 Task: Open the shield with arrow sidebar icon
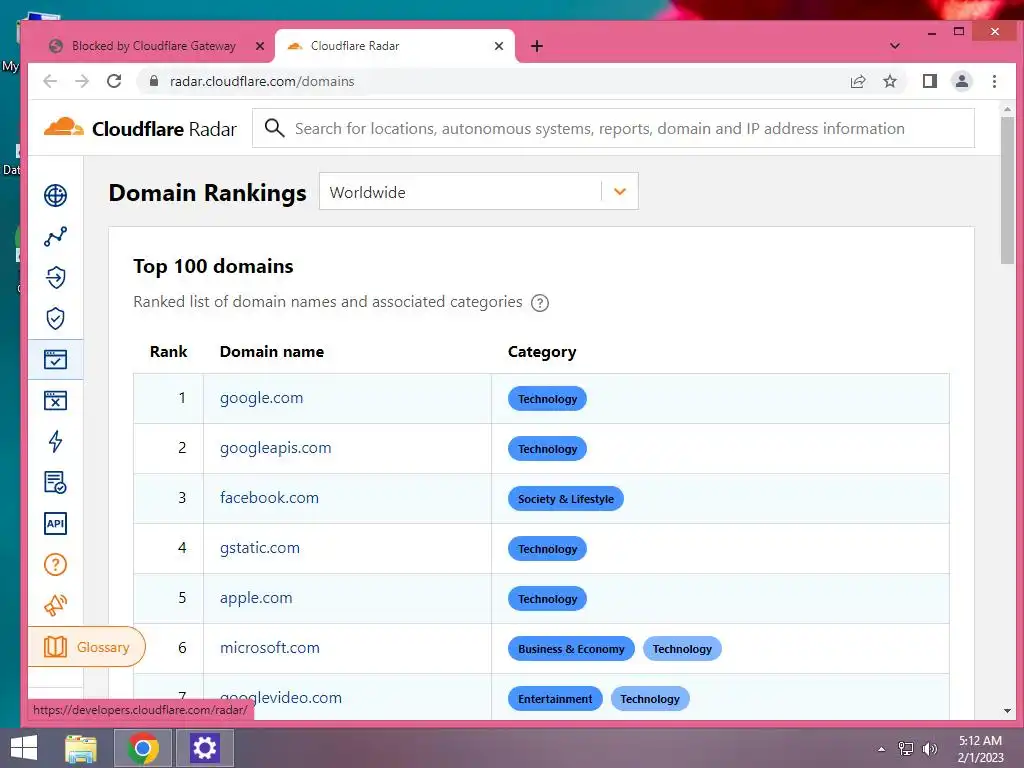56,278
